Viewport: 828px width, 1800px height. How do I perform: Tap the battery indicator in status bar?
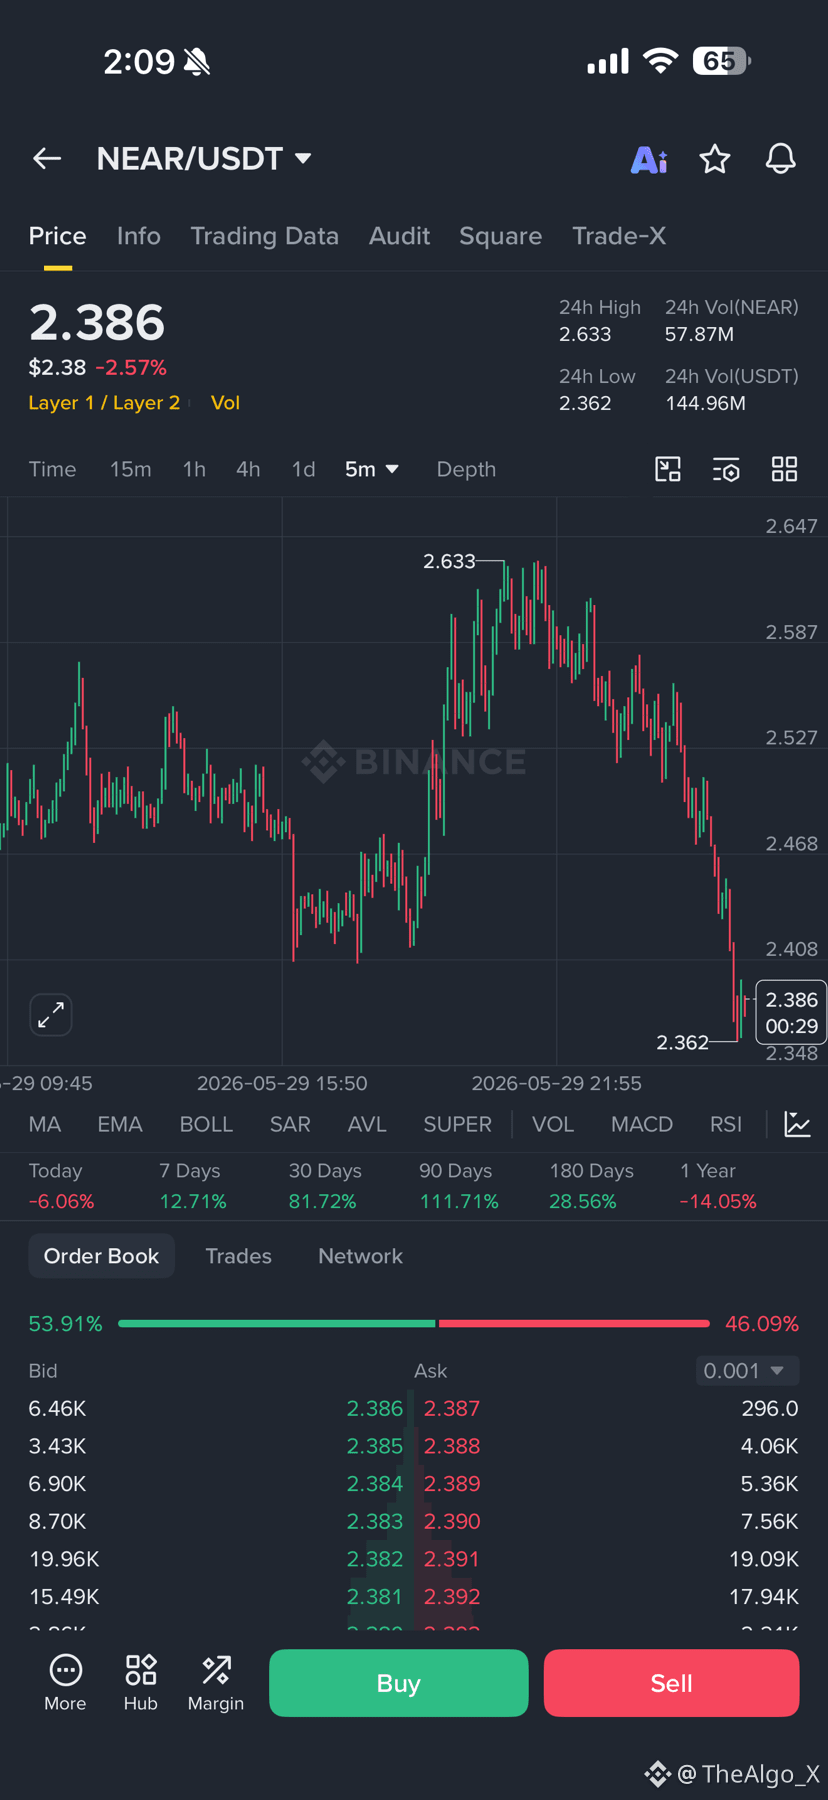point(722,61)
